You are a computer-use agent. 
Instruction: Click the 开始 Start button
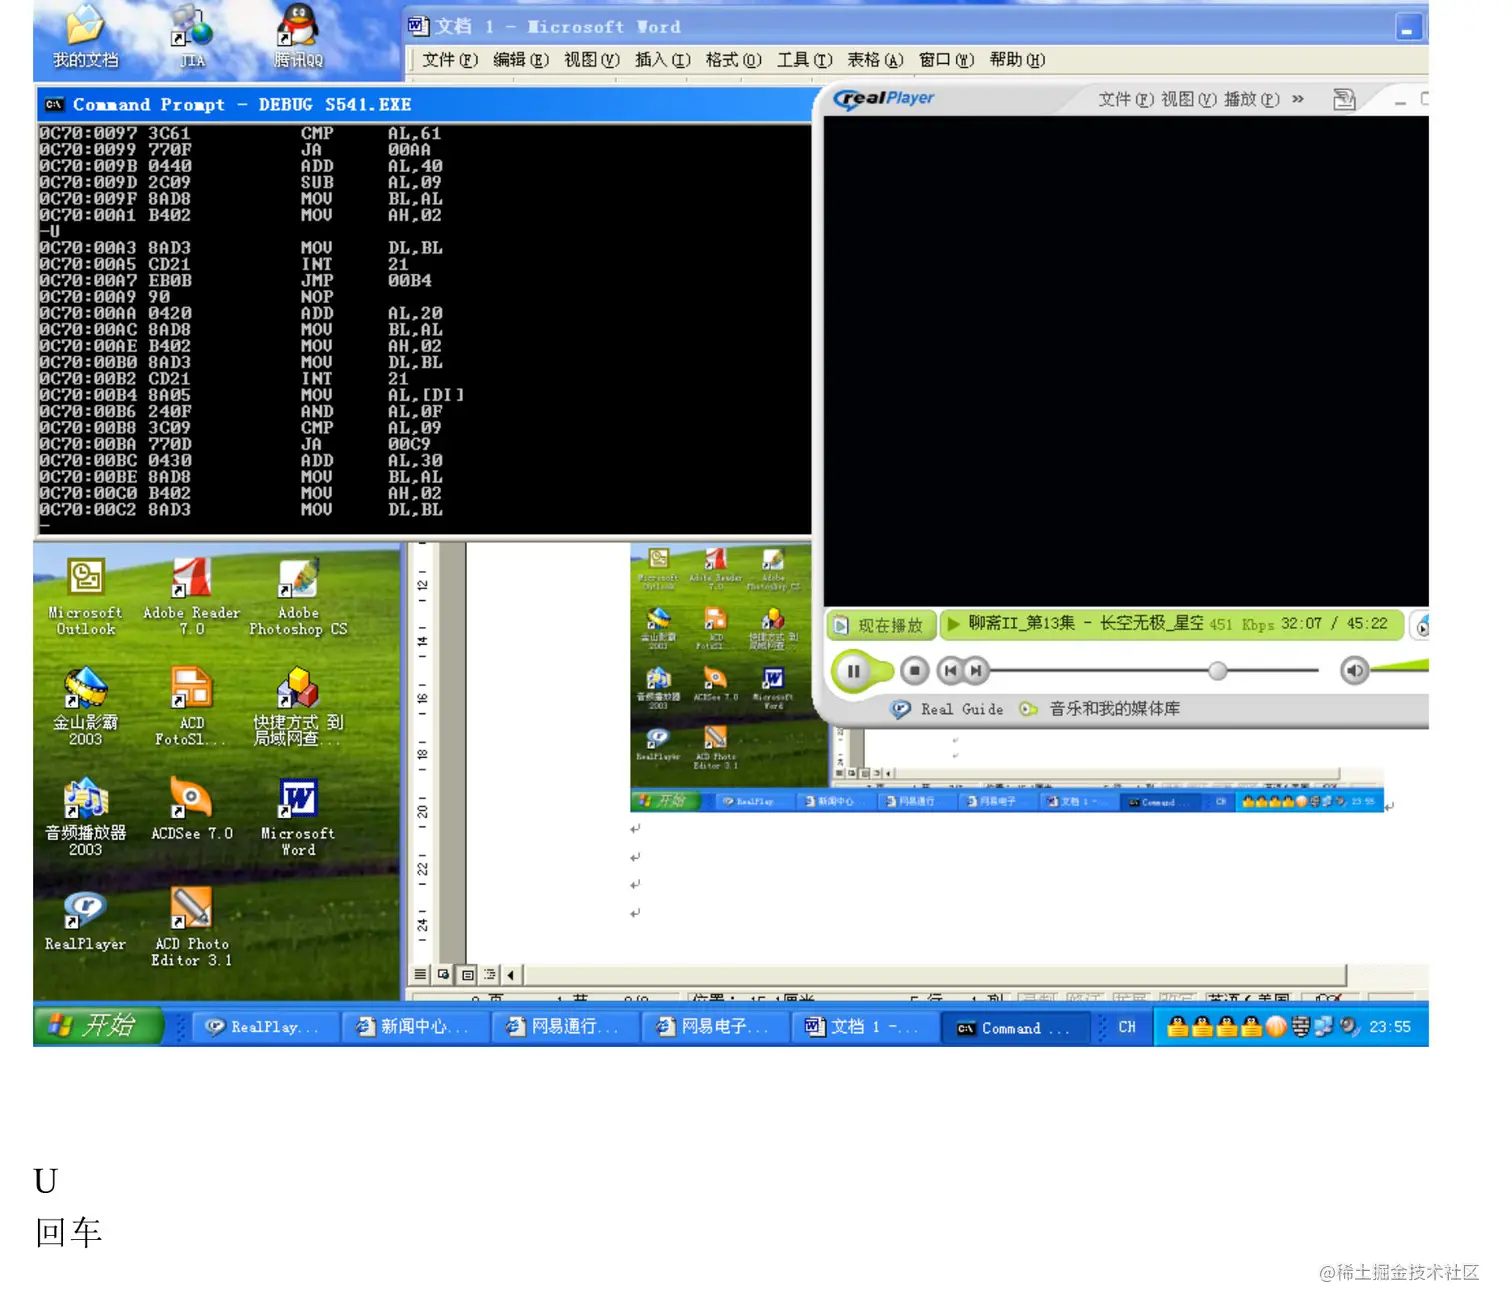tap(98, 1026)
